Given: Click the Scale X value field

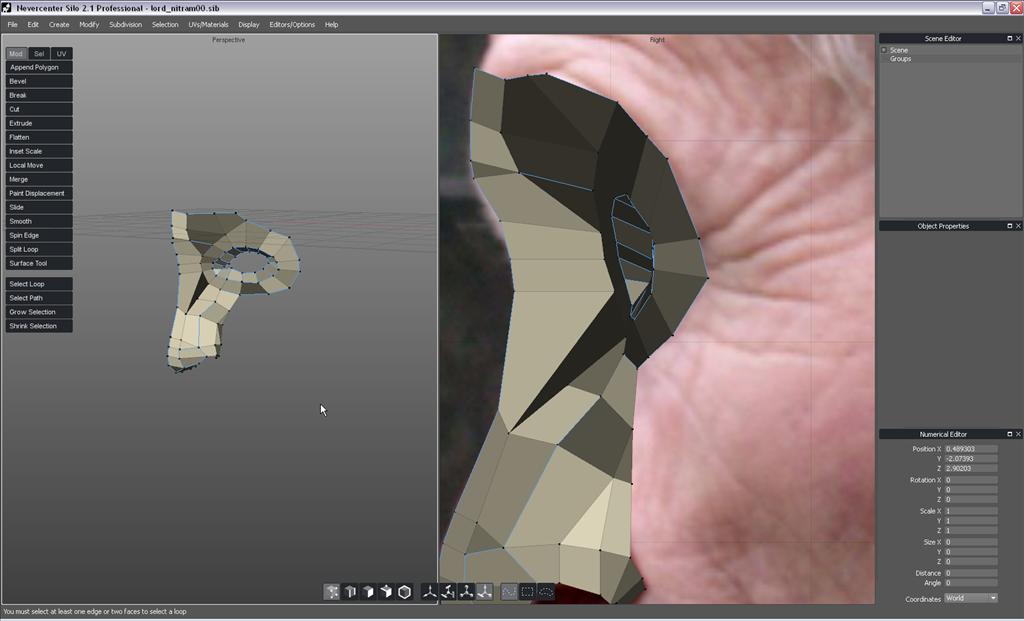Looking at the screenshot, I should point(971,511).
